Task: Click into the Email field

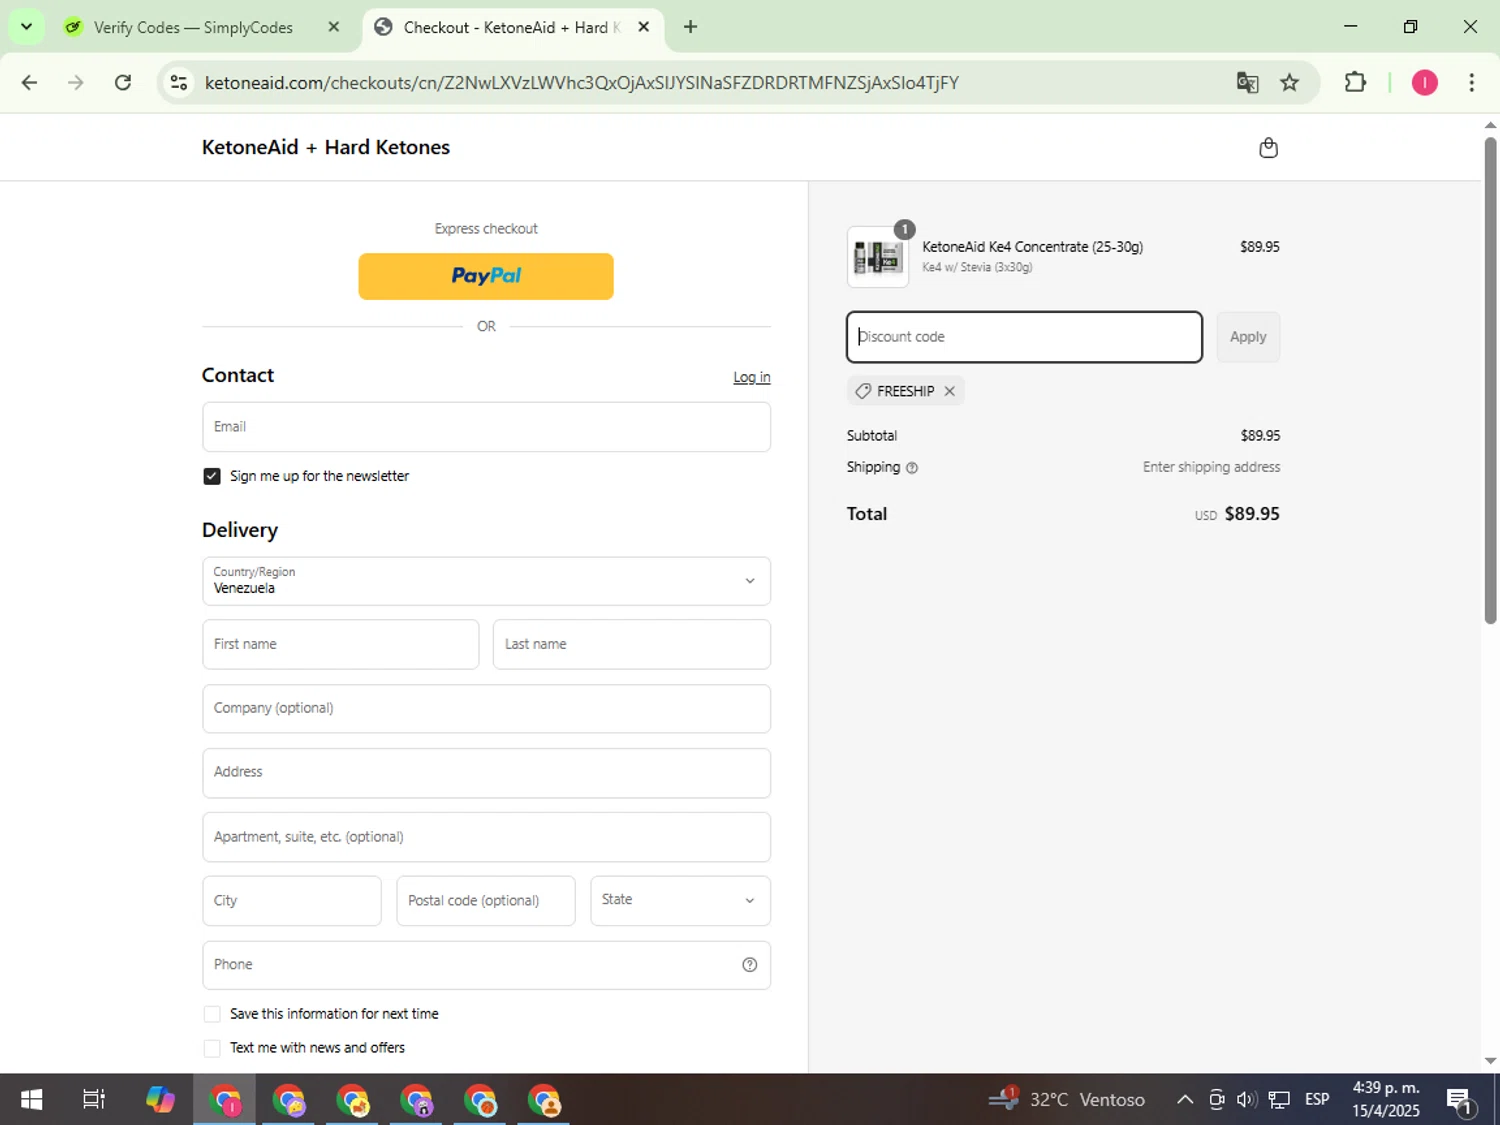Action: point(486,427)
